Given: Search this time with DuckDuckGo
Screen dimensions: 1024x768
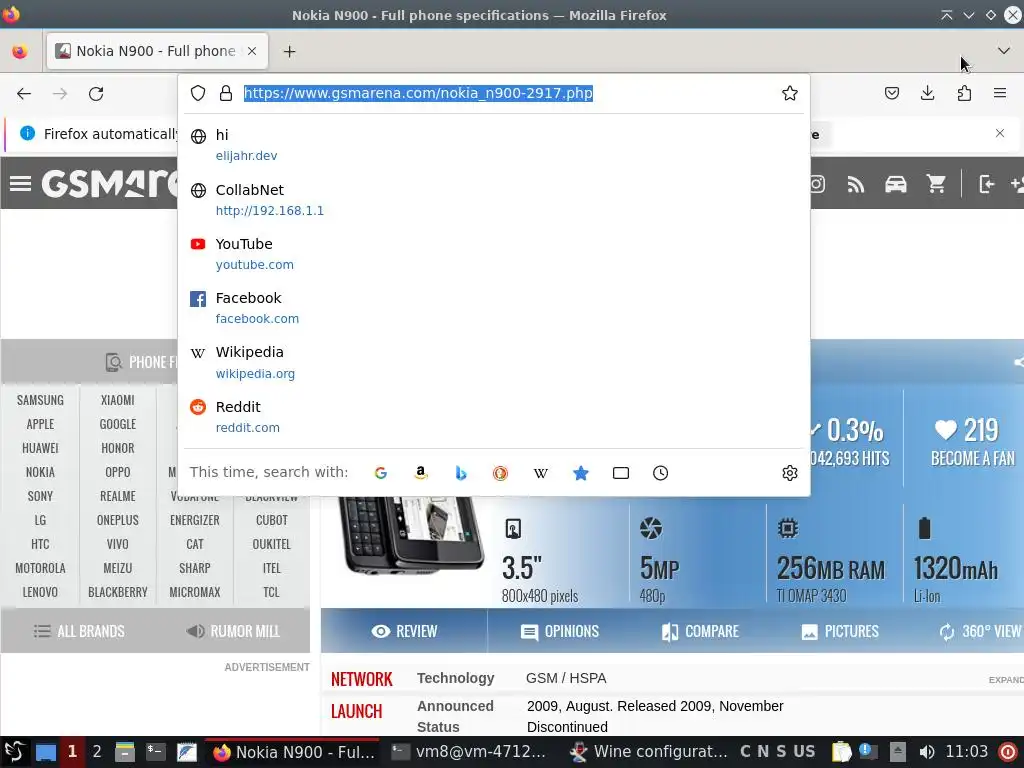Looking at the screenshot, I should pyautogui.click(x=500, y=473).
